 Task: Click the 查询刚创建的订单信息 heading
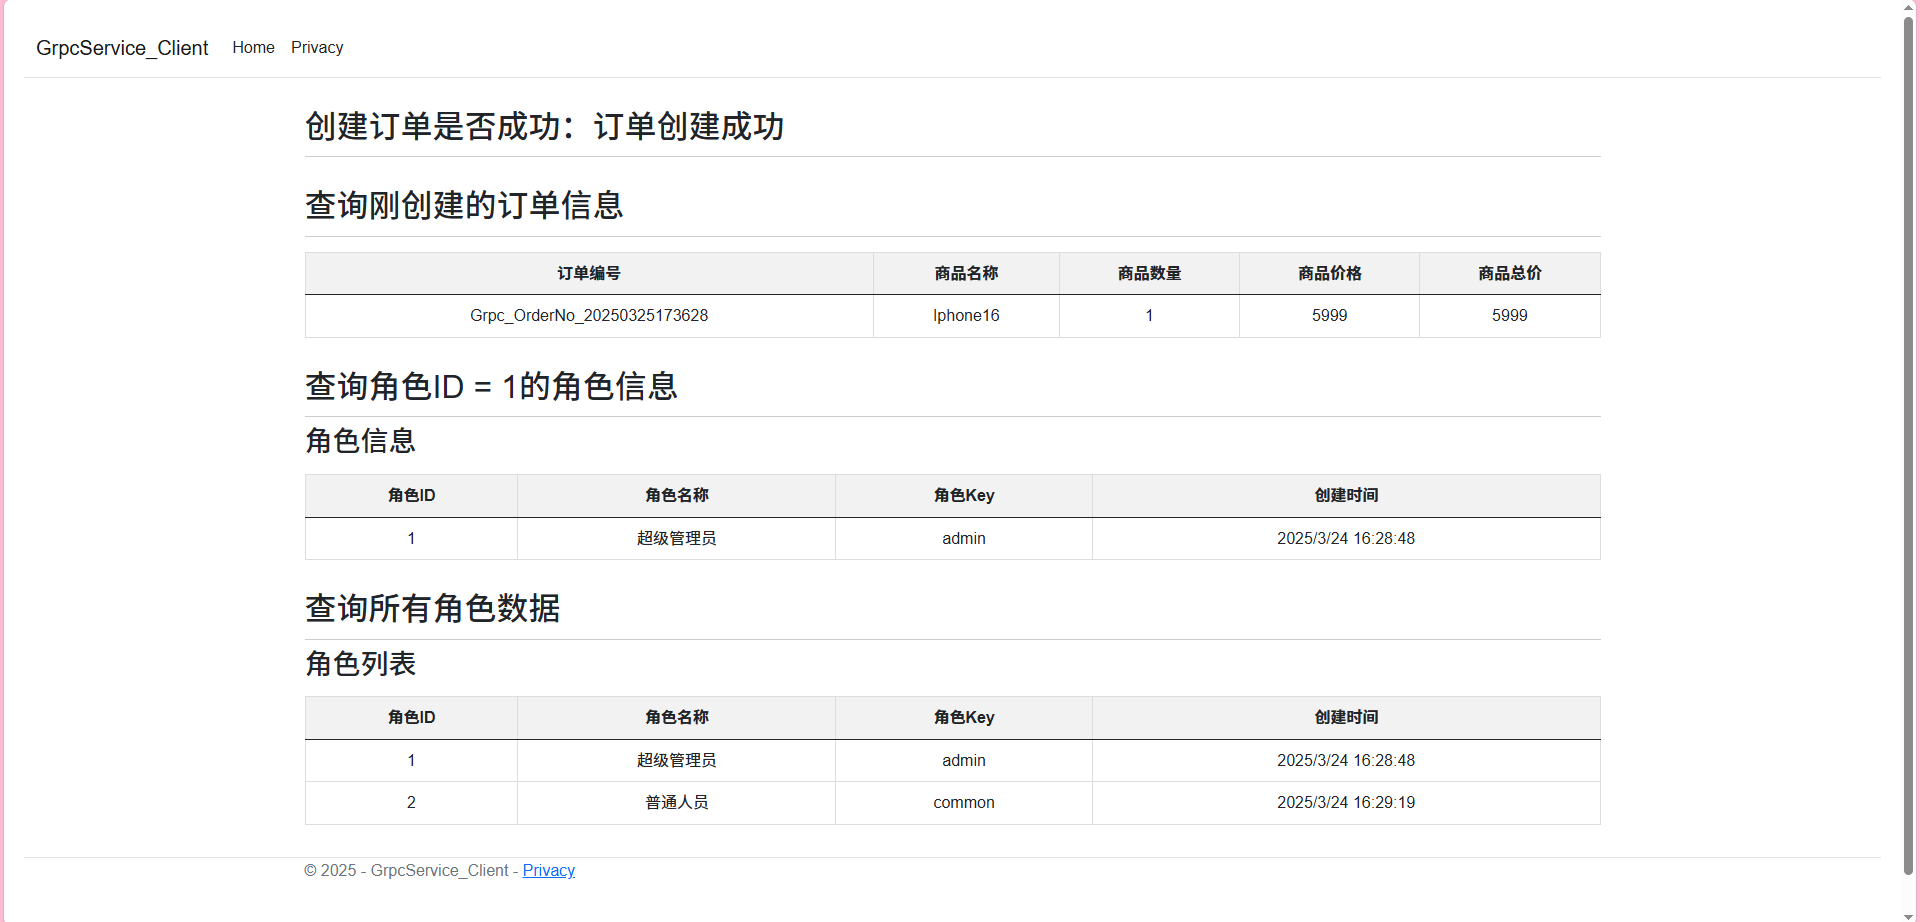click(464, 205)
